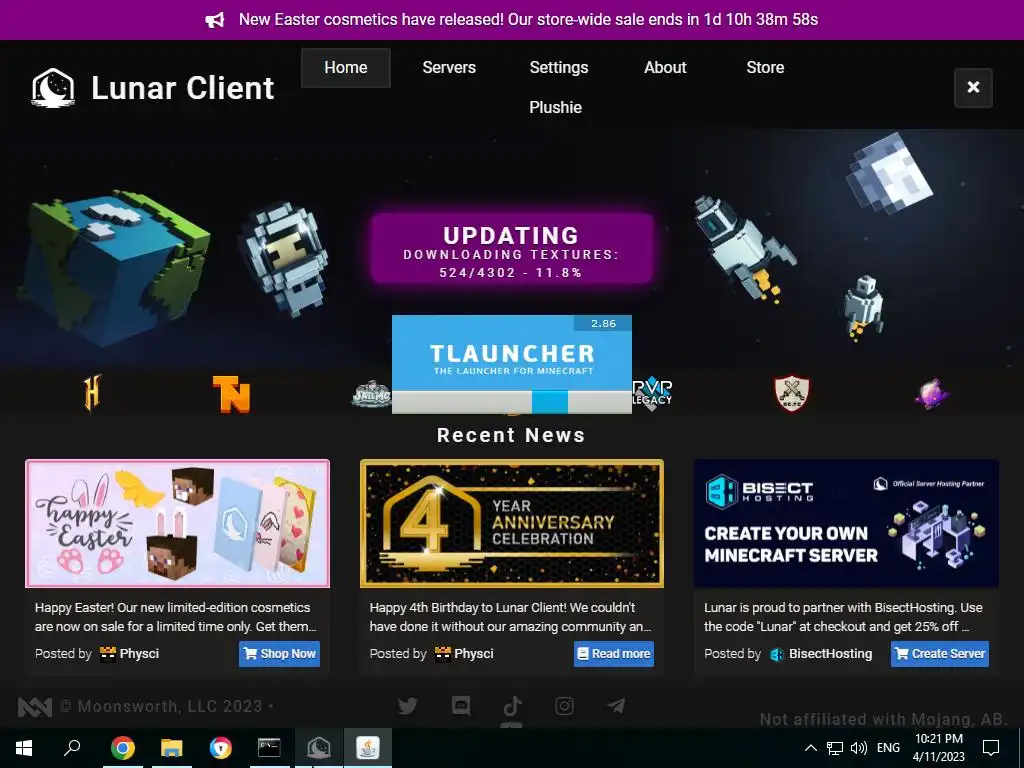Click the TLauncher loading progress bar
Viewport: 1024px width, 768px height.
pyautogui.click(x=512, y=402)
